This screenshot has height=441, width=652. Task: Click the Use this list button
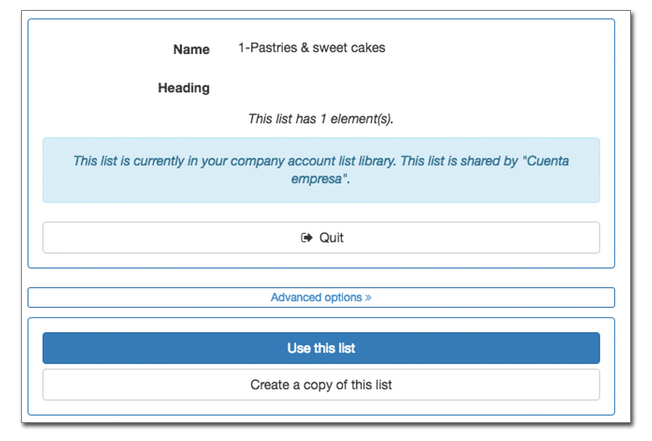(321, 348)
